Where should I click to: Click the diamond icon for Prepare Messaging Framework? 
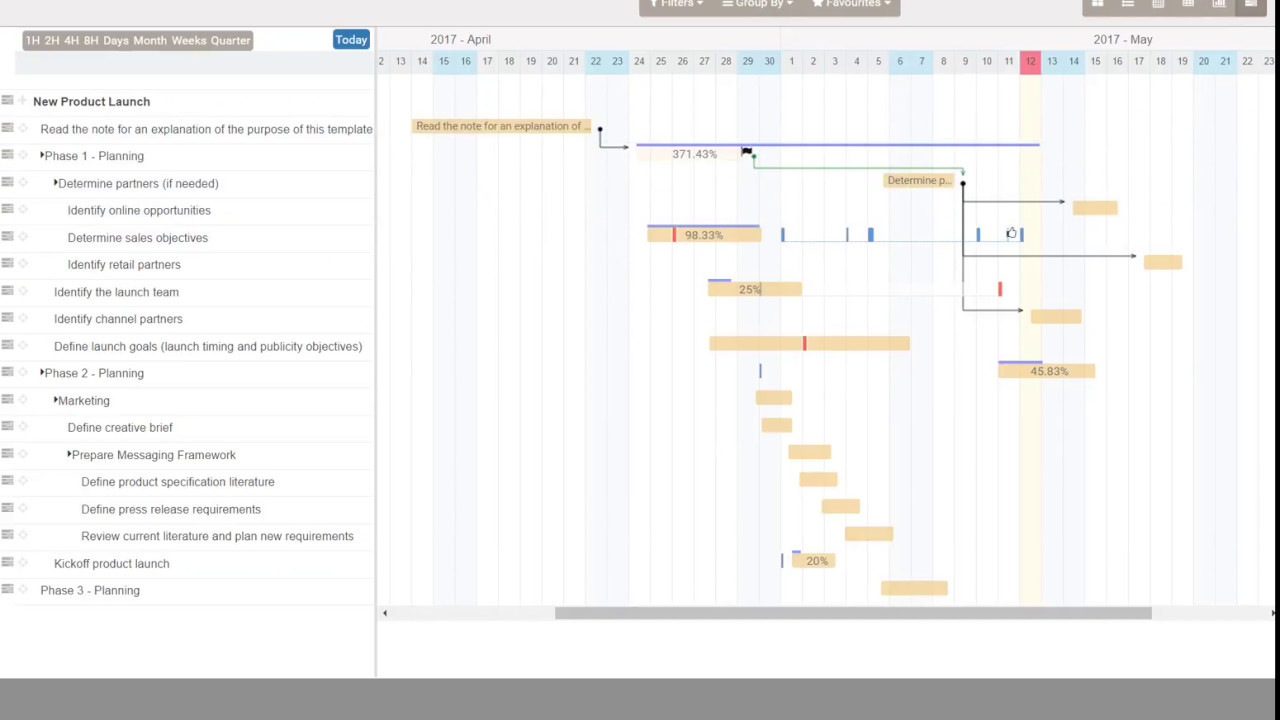23,454
